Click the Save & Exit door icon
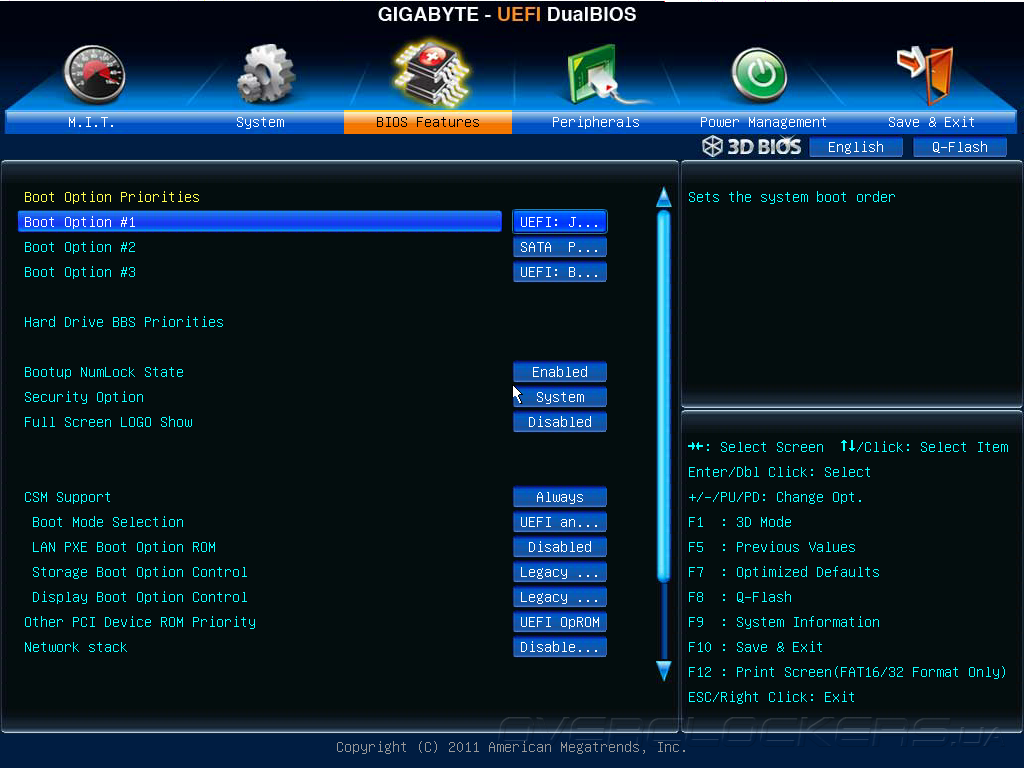Image resolution: width=1024 pixels, height=768 pixels. coord(926,74)
